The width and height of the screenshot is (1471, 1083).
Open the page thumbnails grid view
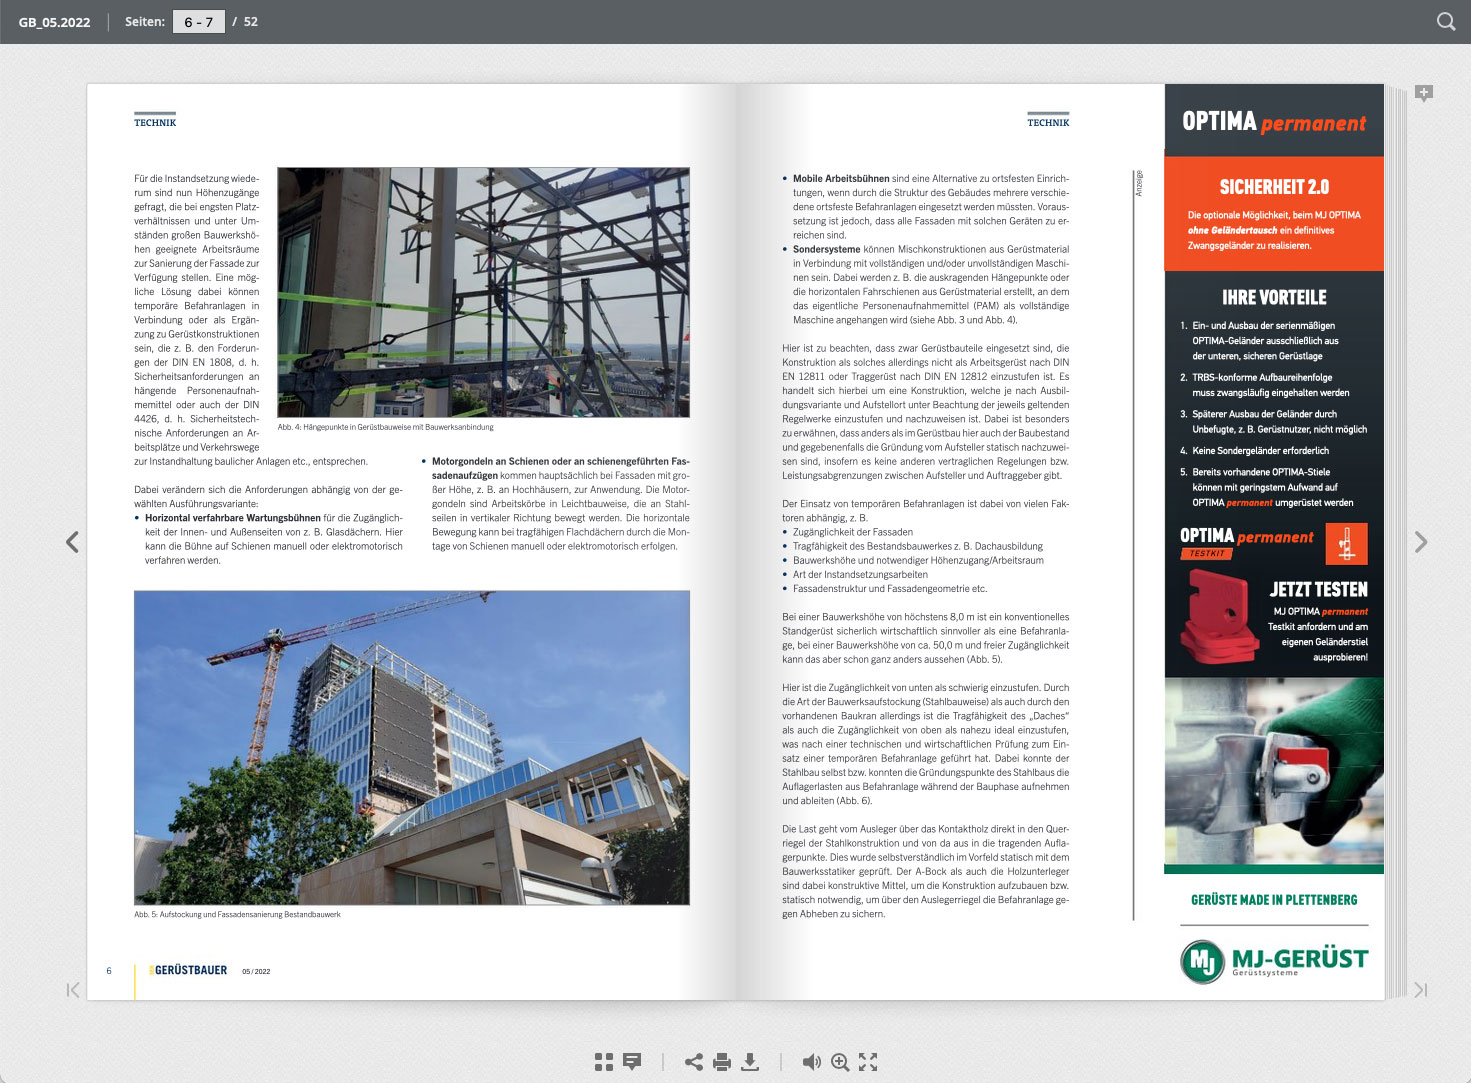coord(604,1062)
